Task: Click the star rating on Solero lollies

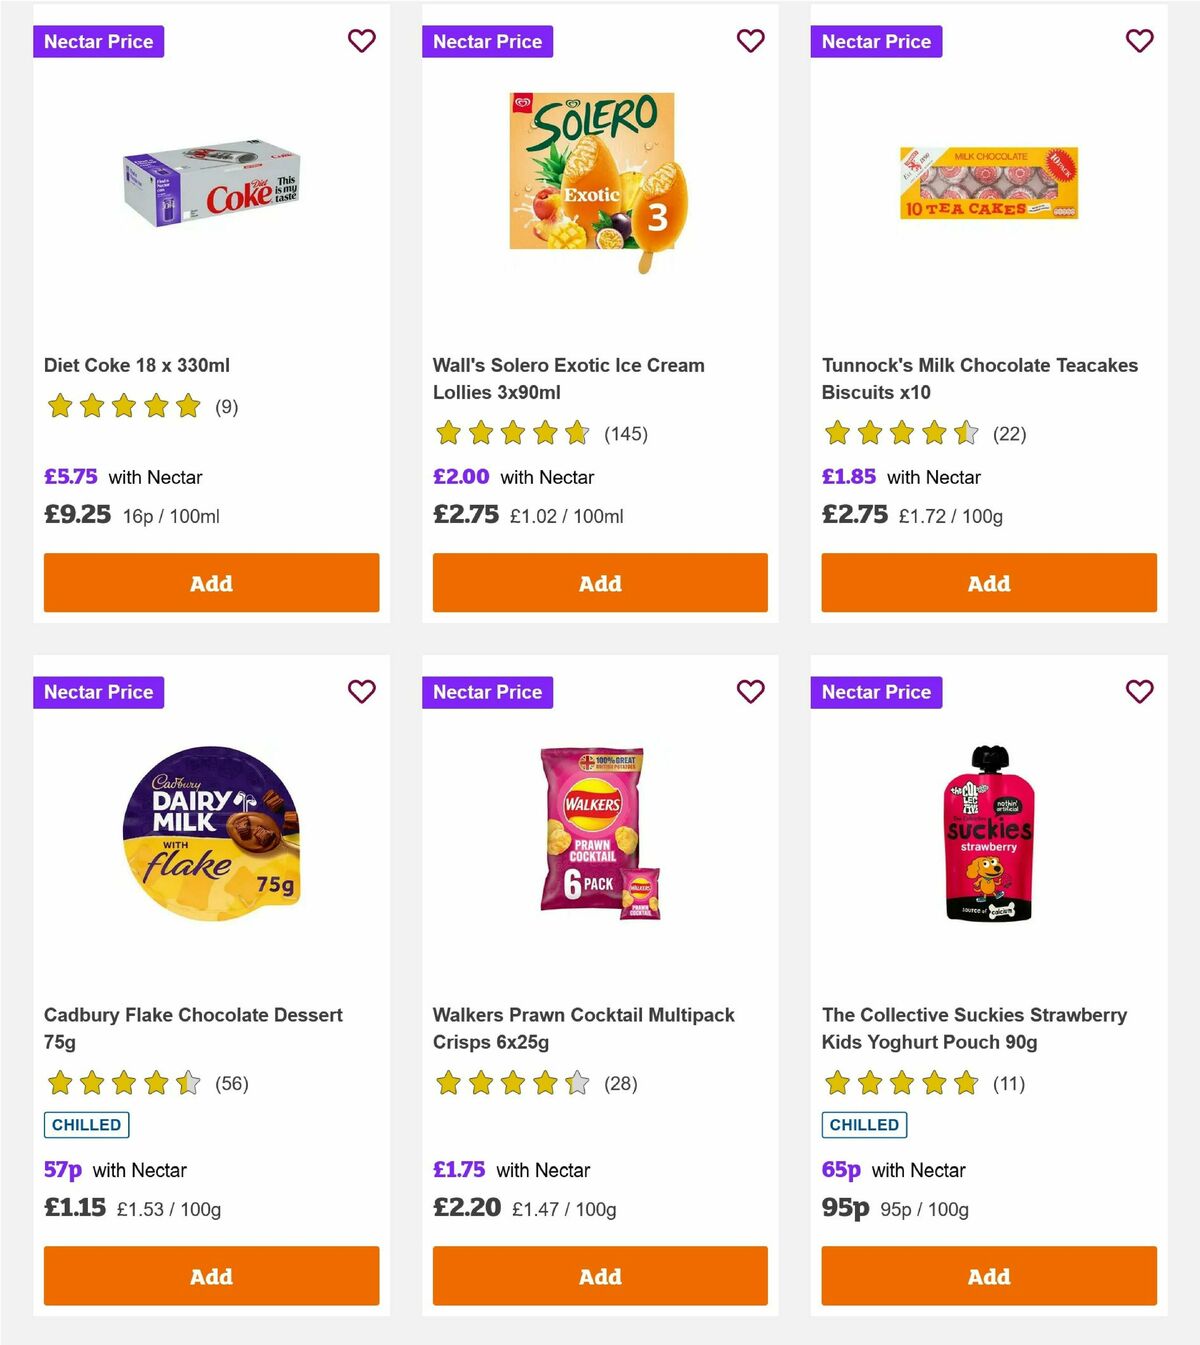Action: 510,434
